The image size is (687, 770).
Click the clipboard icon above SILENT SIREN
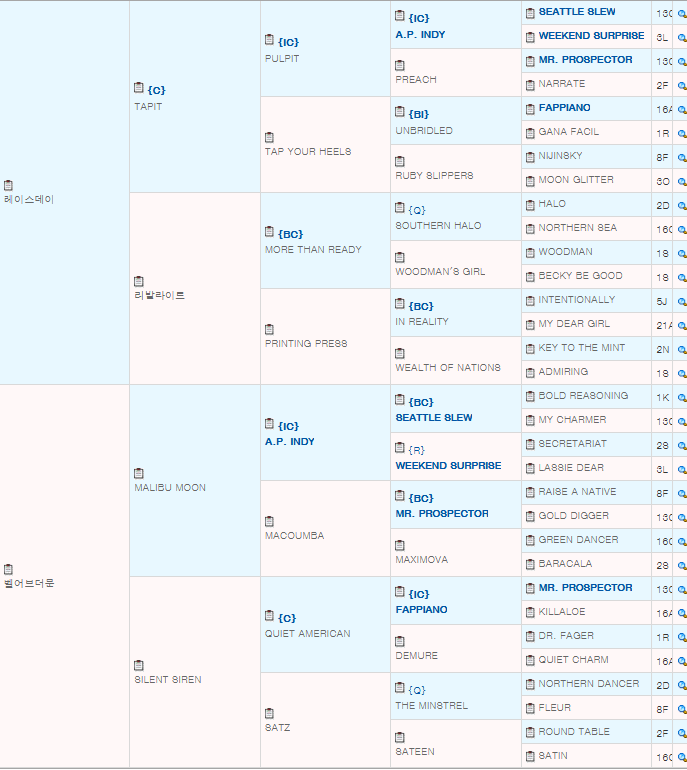pyautogui.click(x=138, y=666)
